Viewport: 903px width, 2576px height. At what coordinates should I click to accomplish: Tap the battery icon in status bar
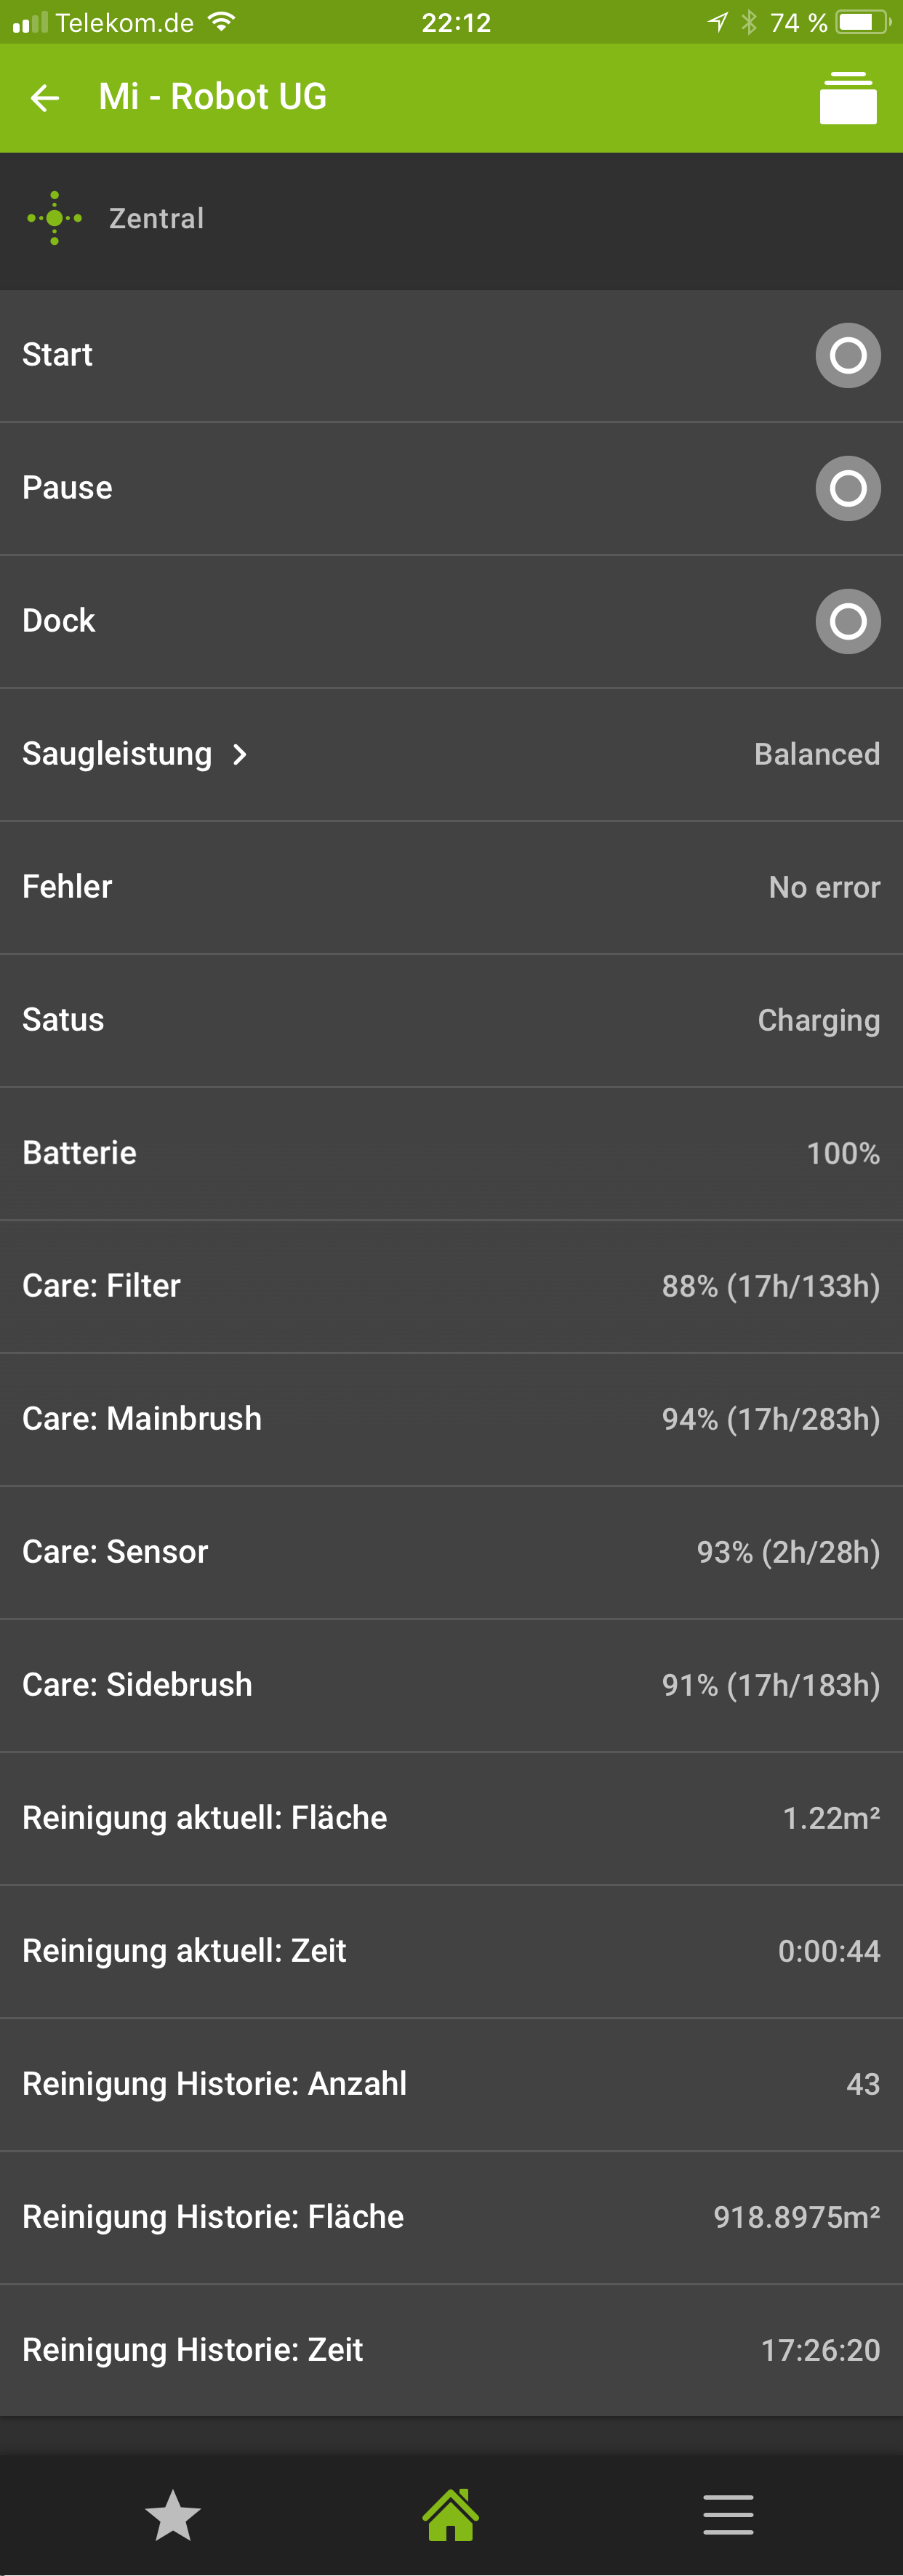click(862, 22)
